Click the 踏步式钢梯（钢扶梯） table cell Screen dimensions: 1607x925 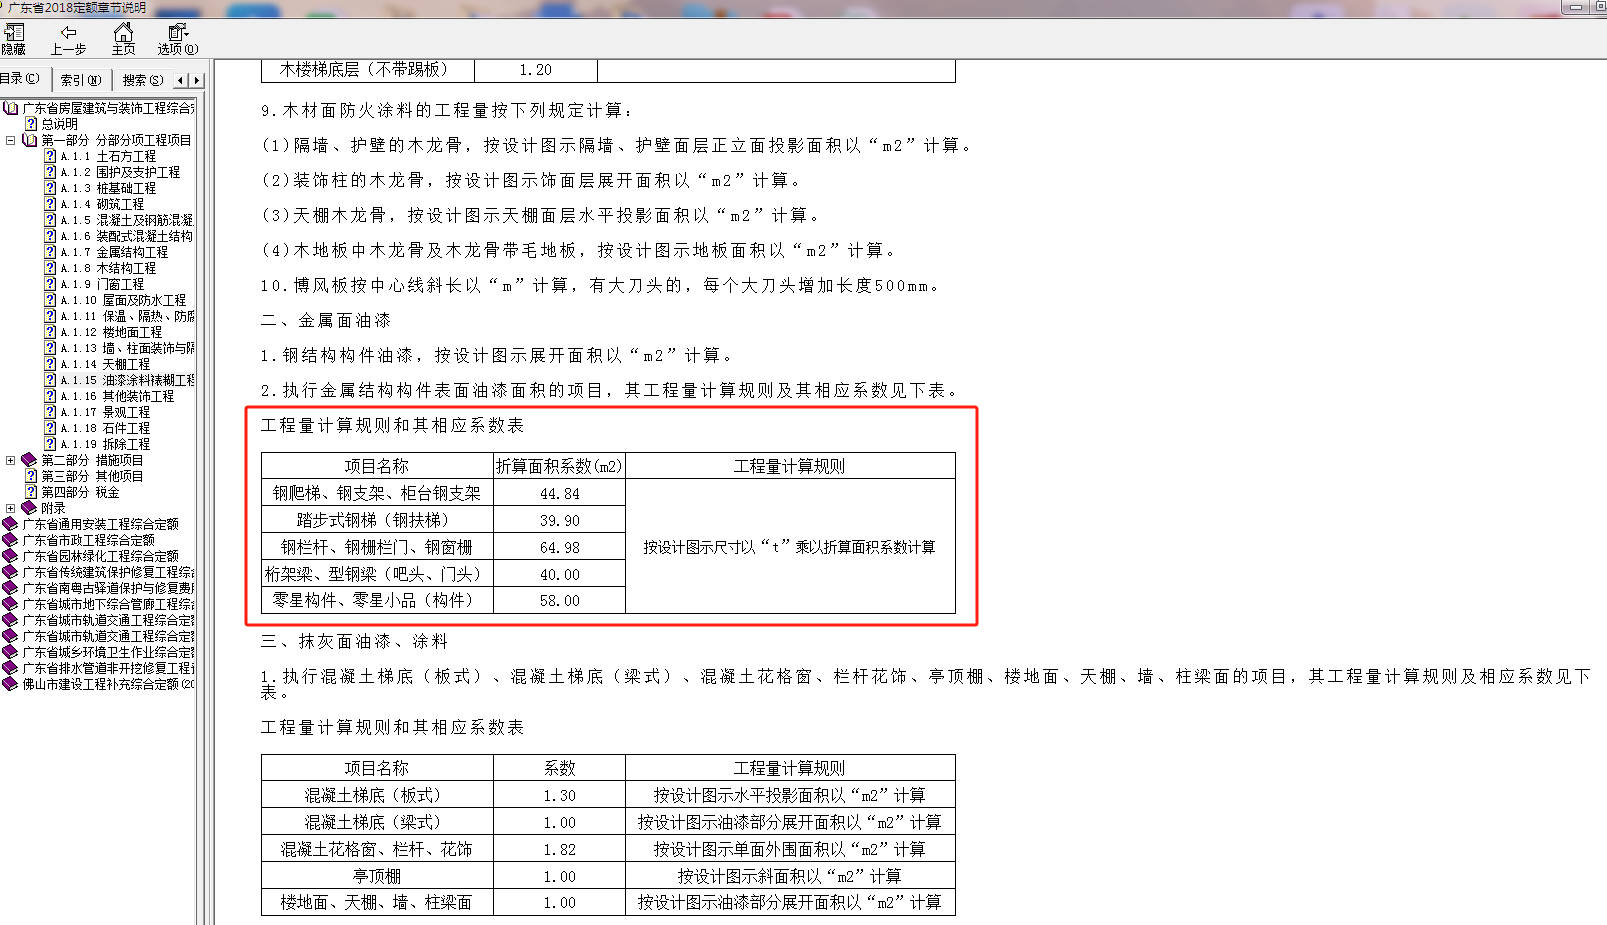[377, 520]
